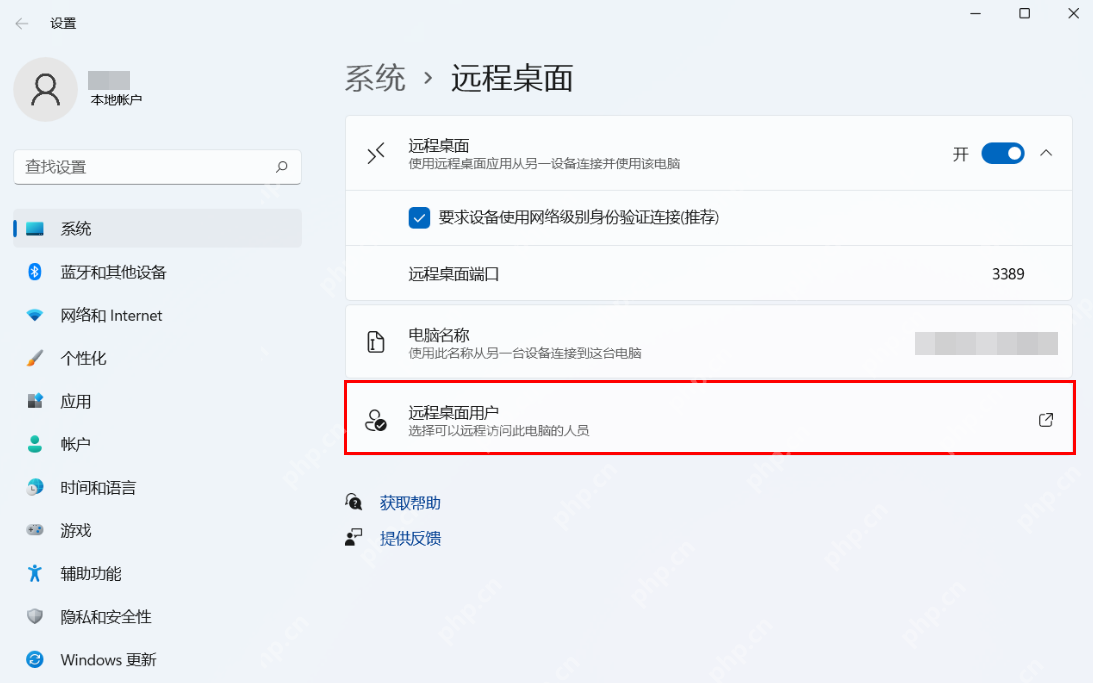Image resolution: width=1093 pixels, height=683 pixels.
Task: Click the Bluetooth icon beside 蓝牙和其他设备
Action: tap(35, 272)
